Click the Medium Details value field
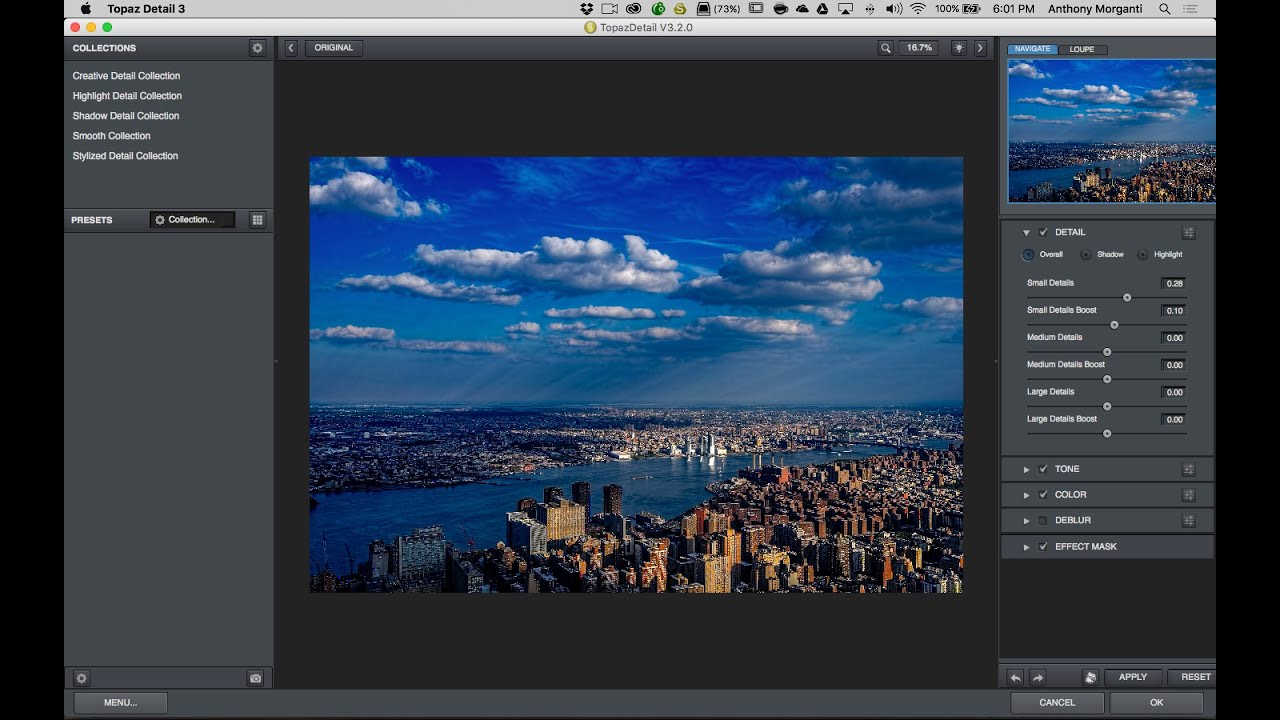Screen dimensions: 1280x720 (x=1173, y=338)
